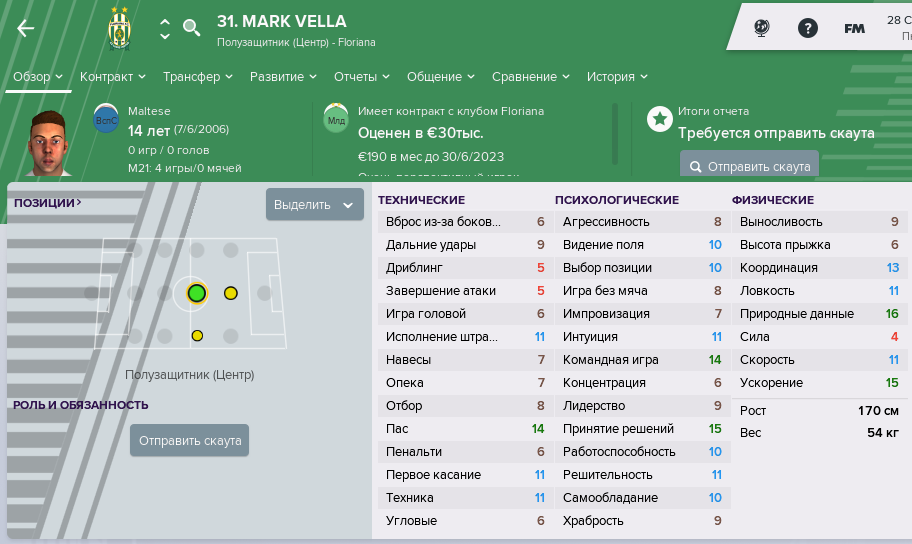
Task: Click Отправить скаута button under role section
Action: 190,440
